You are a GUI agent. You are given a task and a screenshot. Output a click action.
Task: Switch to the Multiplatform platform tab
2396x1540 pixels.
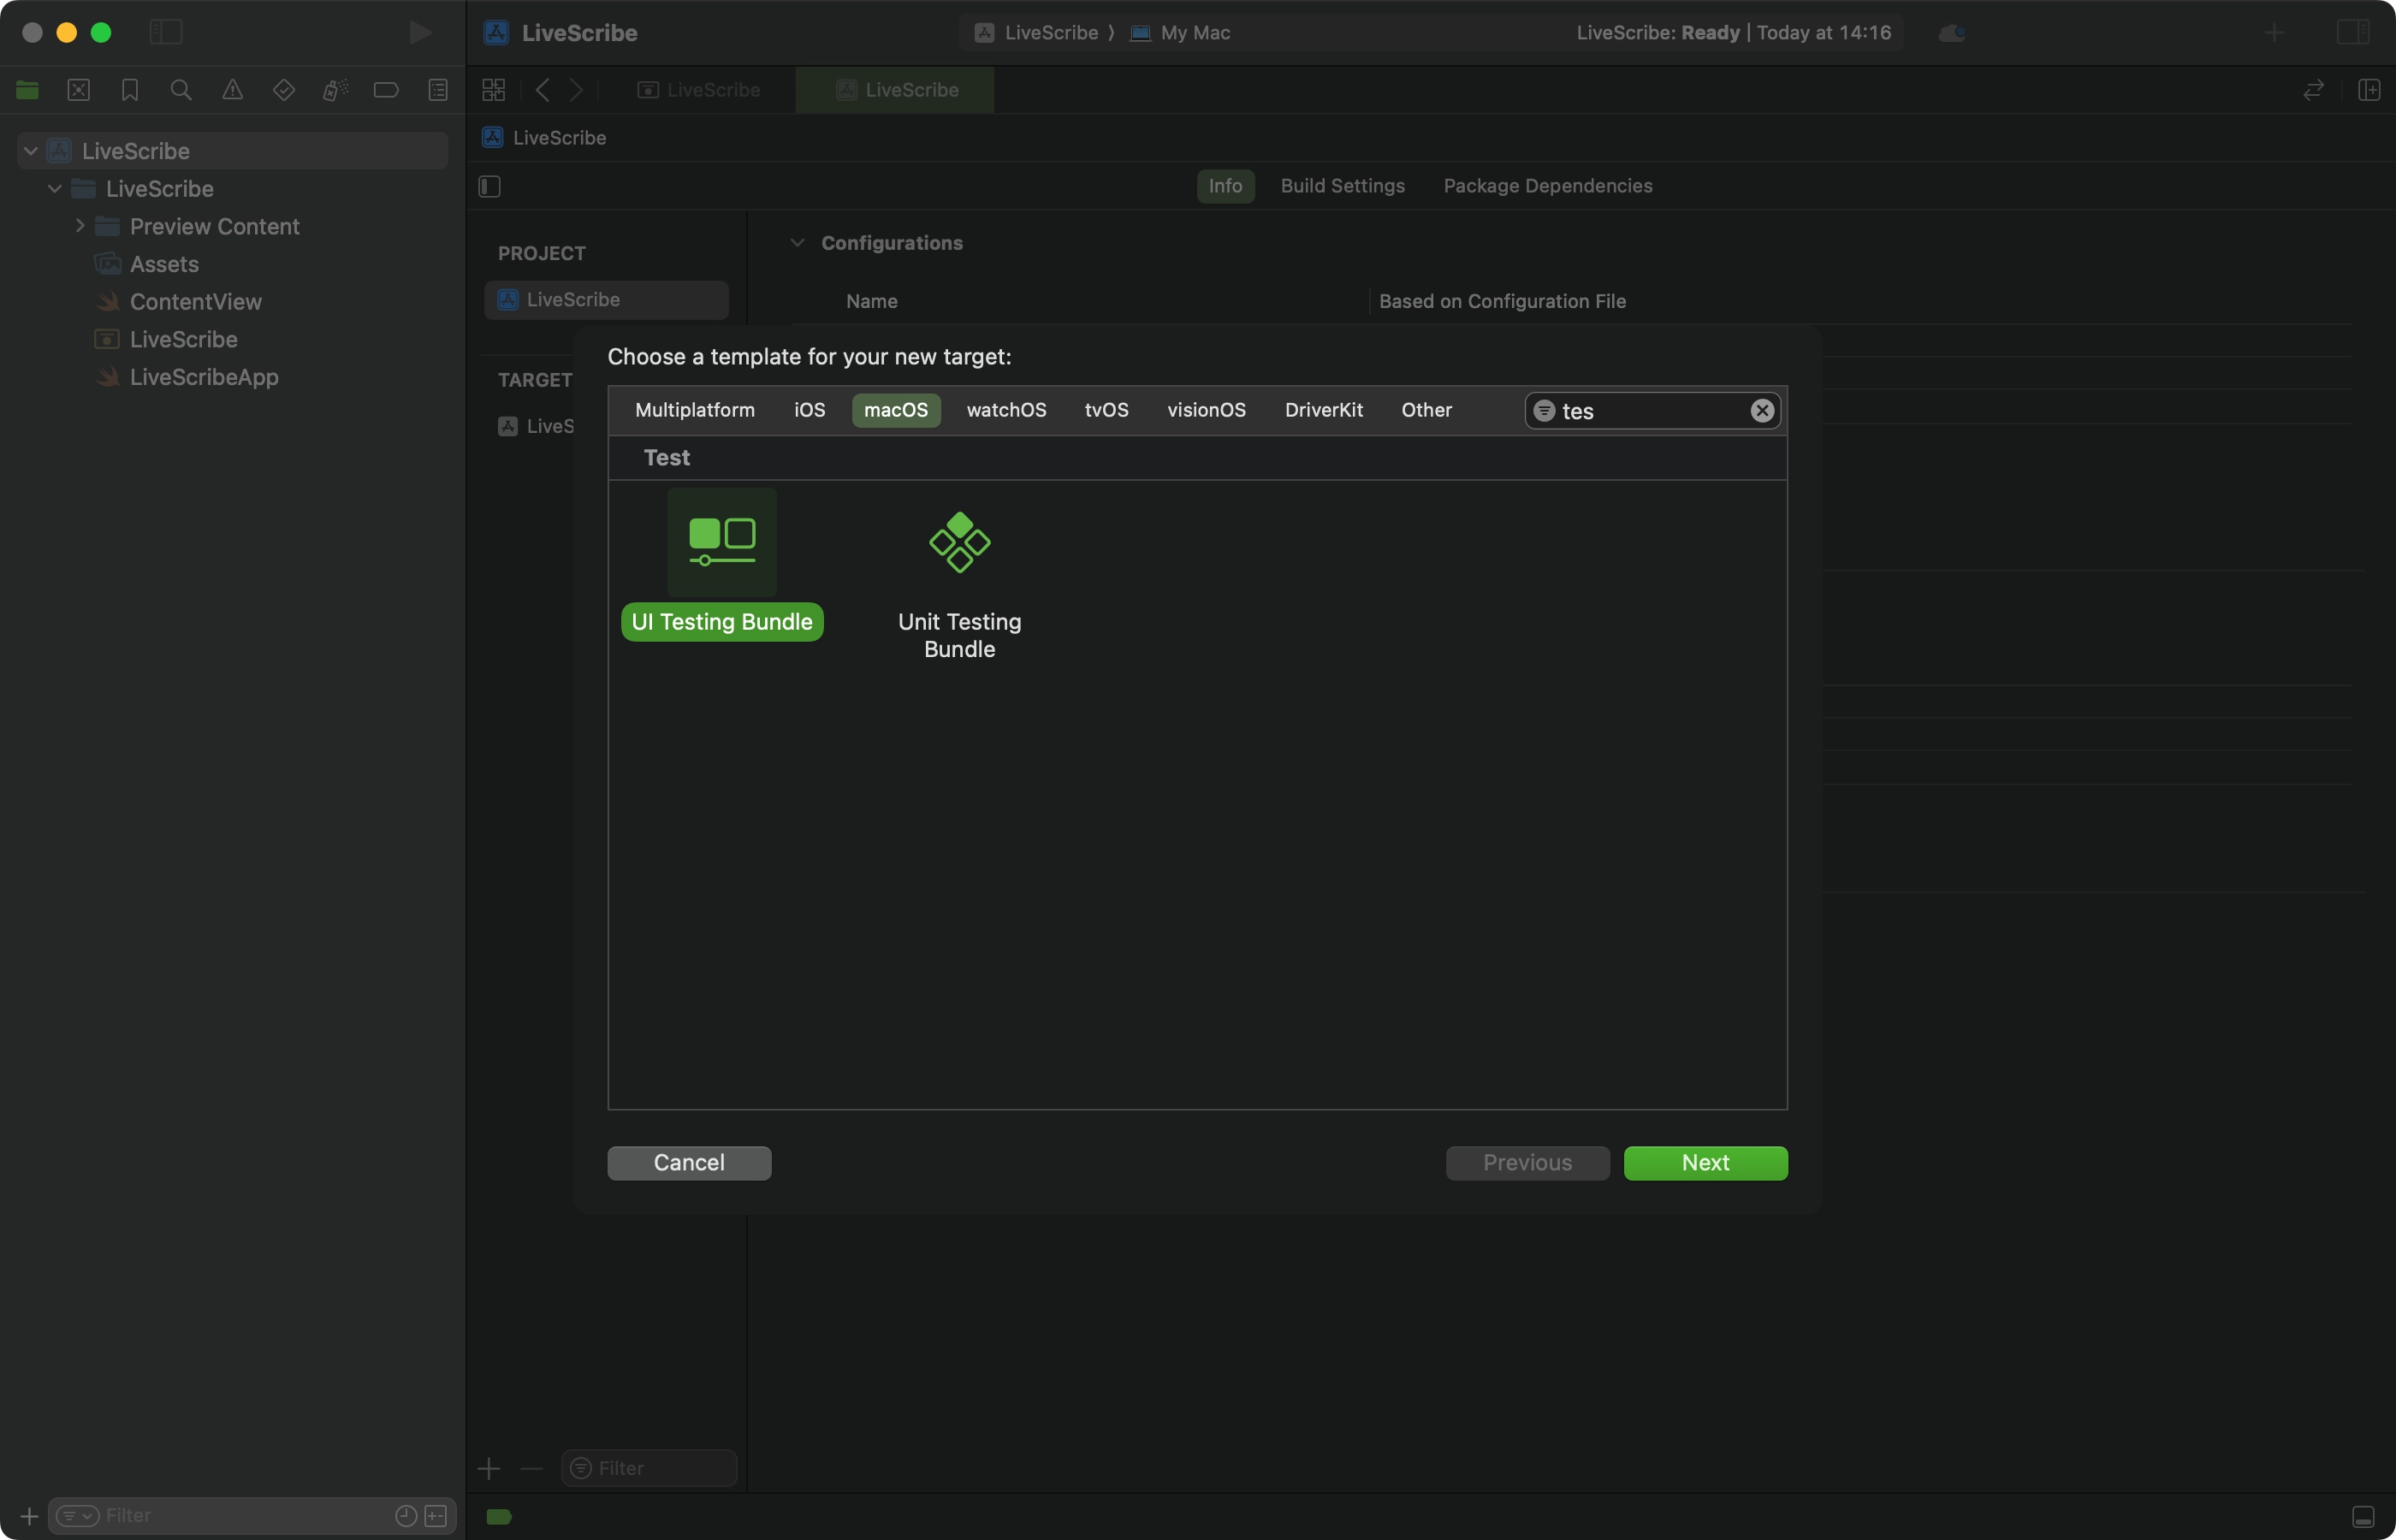(x=694, y=410)
